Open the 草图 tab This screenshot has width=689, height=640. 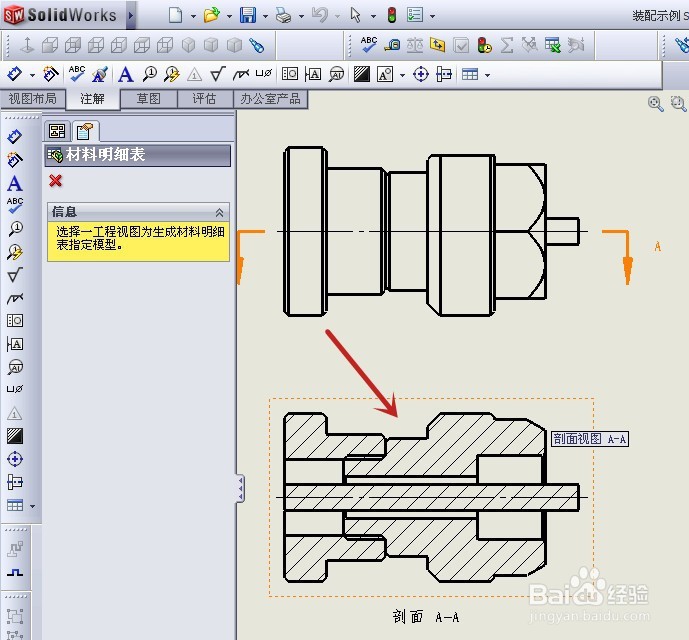(x=149, y=99)
